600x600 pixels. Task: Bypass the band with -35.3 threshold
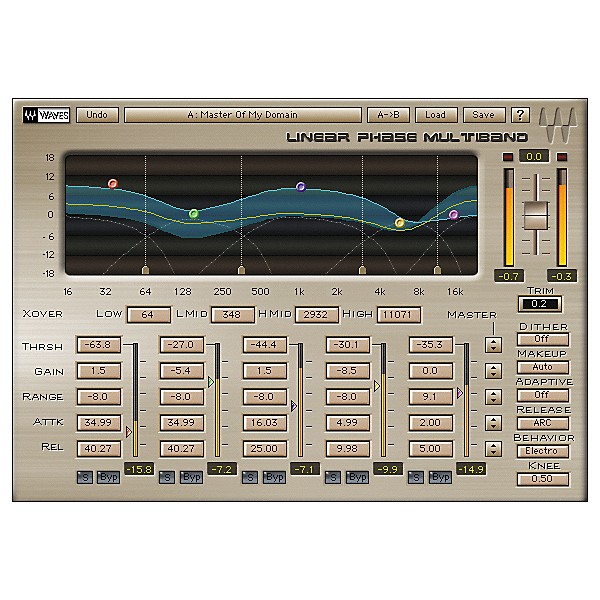[440, 478]
